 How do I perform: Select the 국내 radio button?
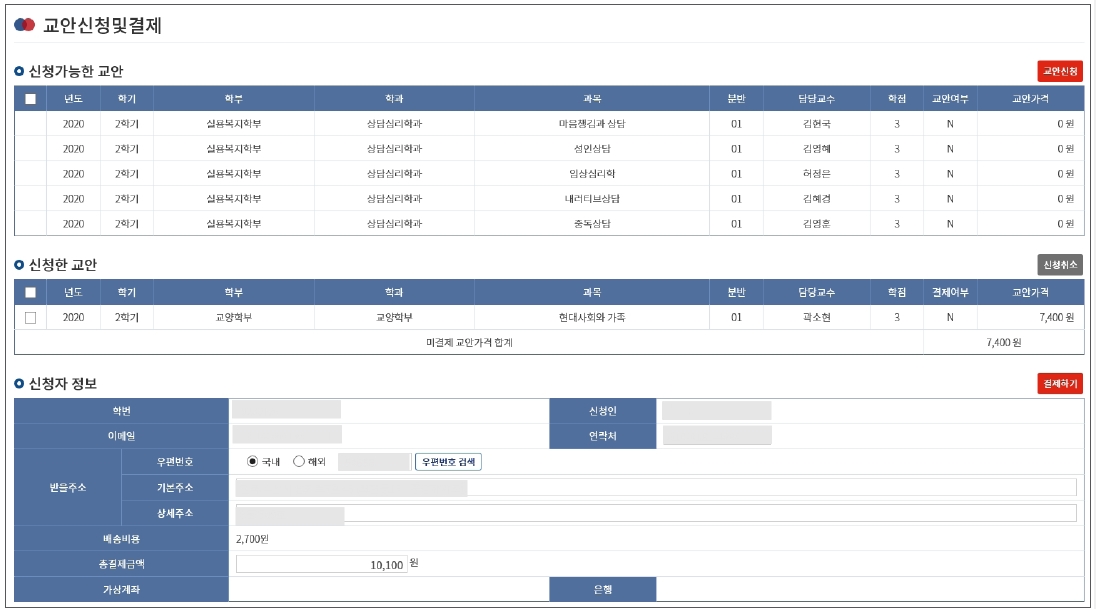click(252, 462)
